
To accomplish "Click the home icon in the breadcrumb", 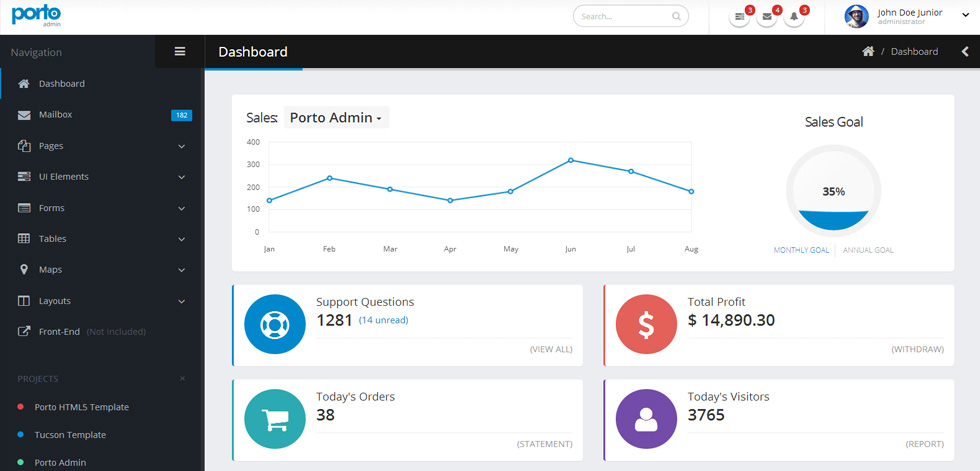I will click(x=868, y=52).
